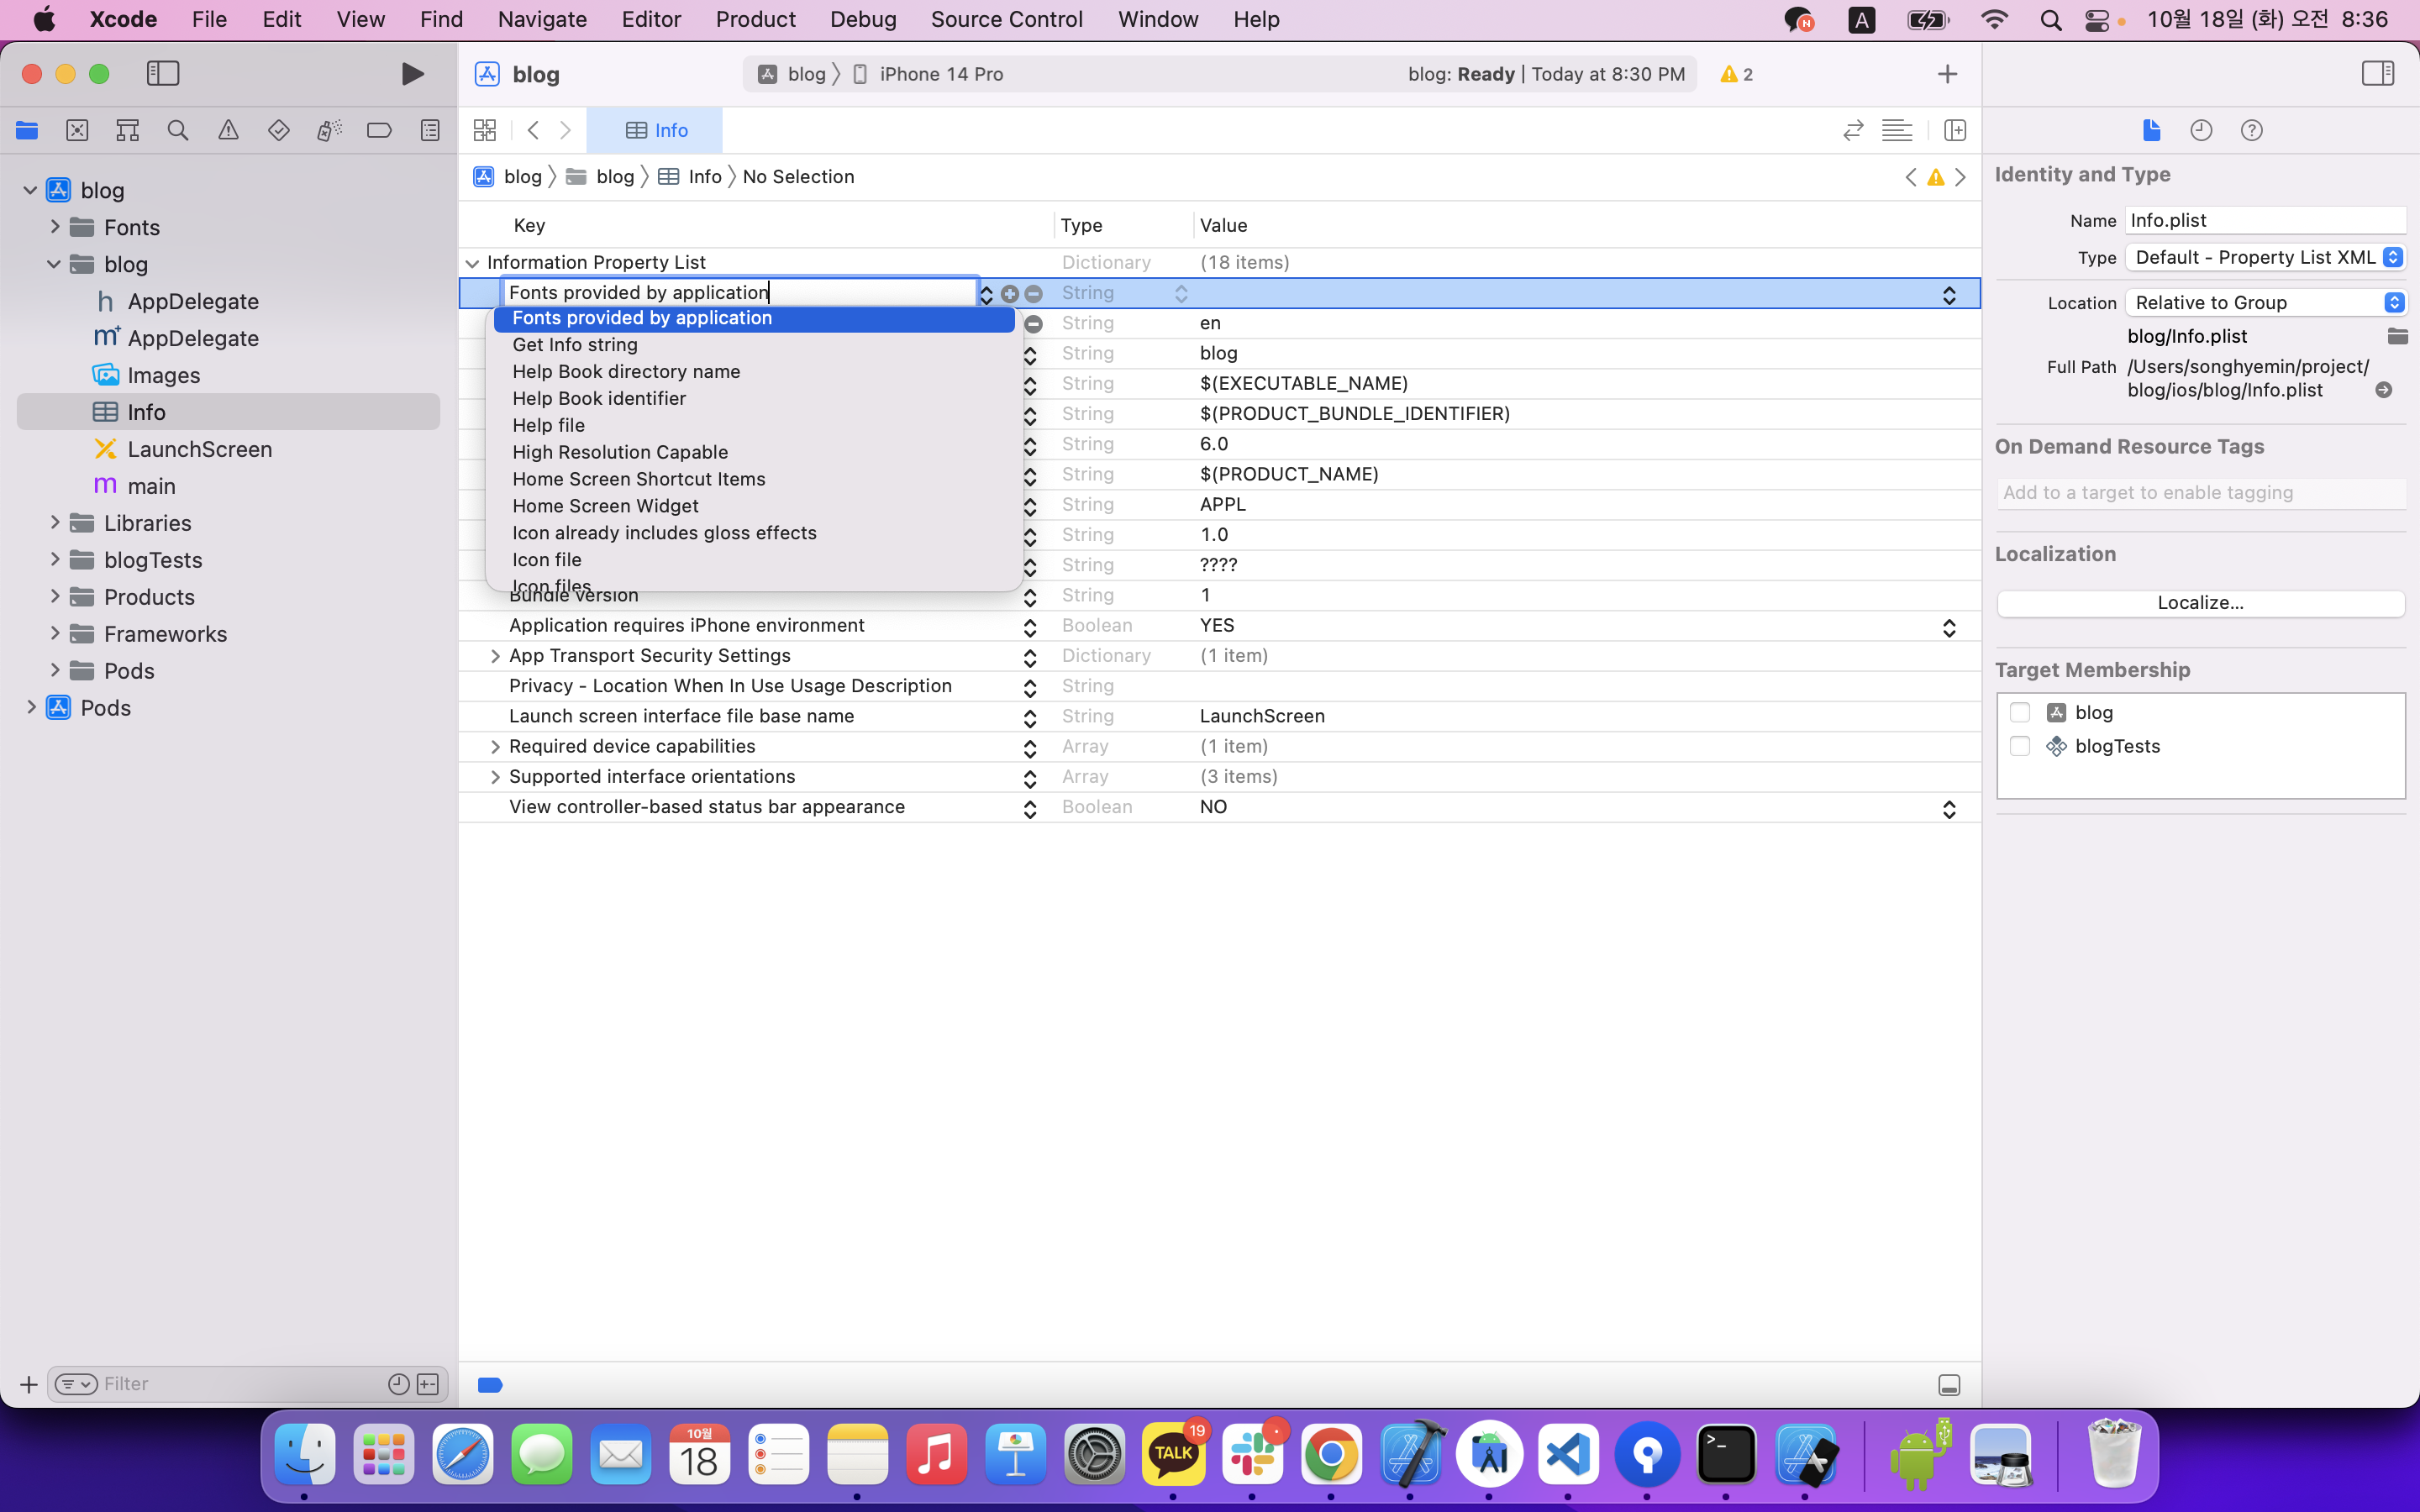Expand the Fonts folder
This screenshot has width=2420, height=1512.
(x=55, y=227)
